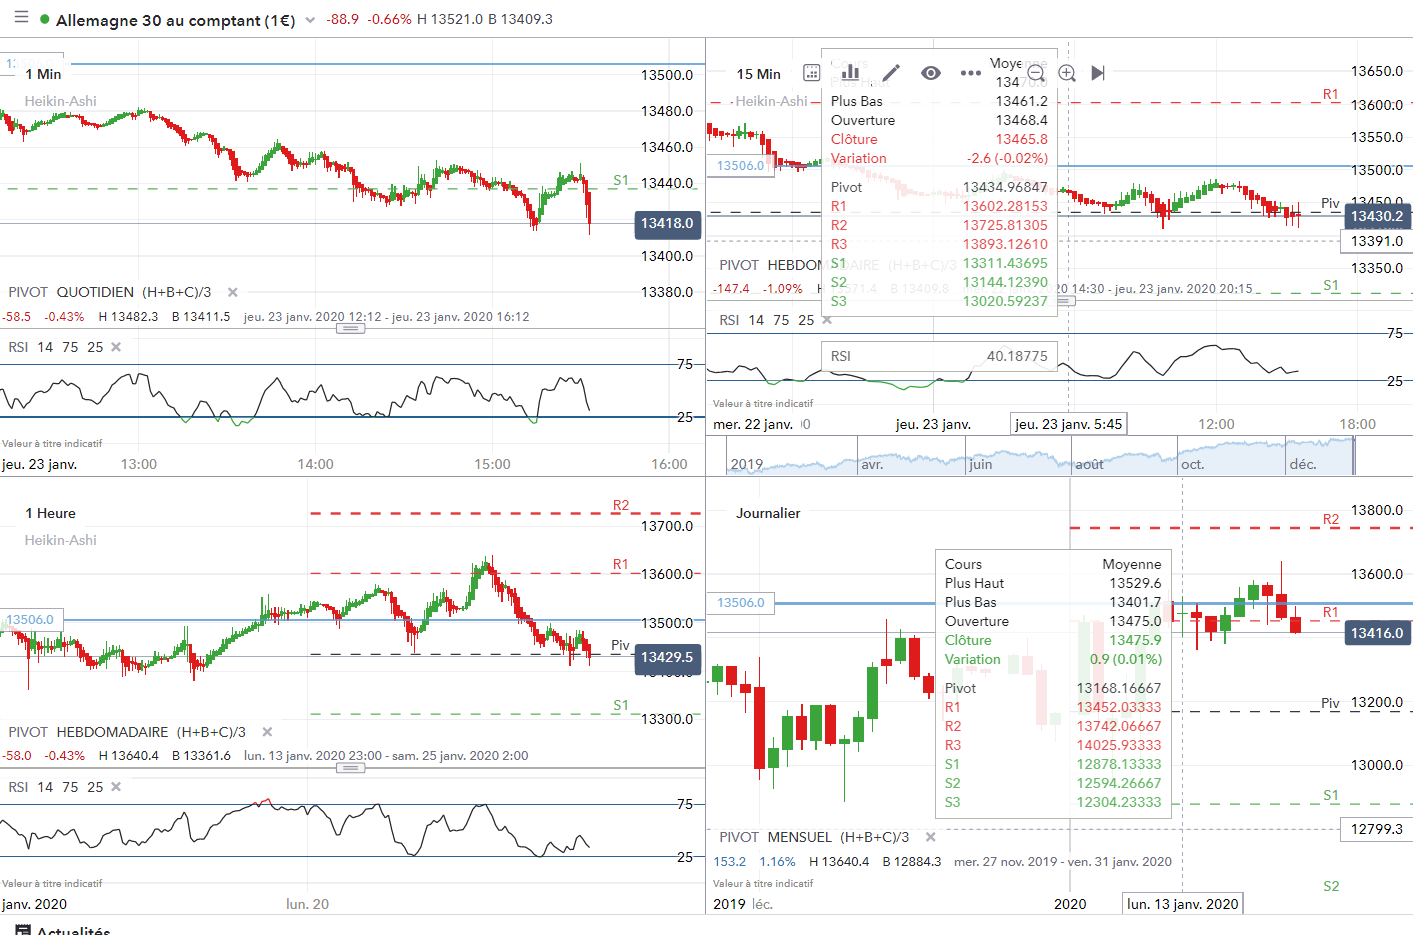Click the 13391.0 crosshair price label
The width and height of the screenshot is (1413, 935).
pos(1377,241)
